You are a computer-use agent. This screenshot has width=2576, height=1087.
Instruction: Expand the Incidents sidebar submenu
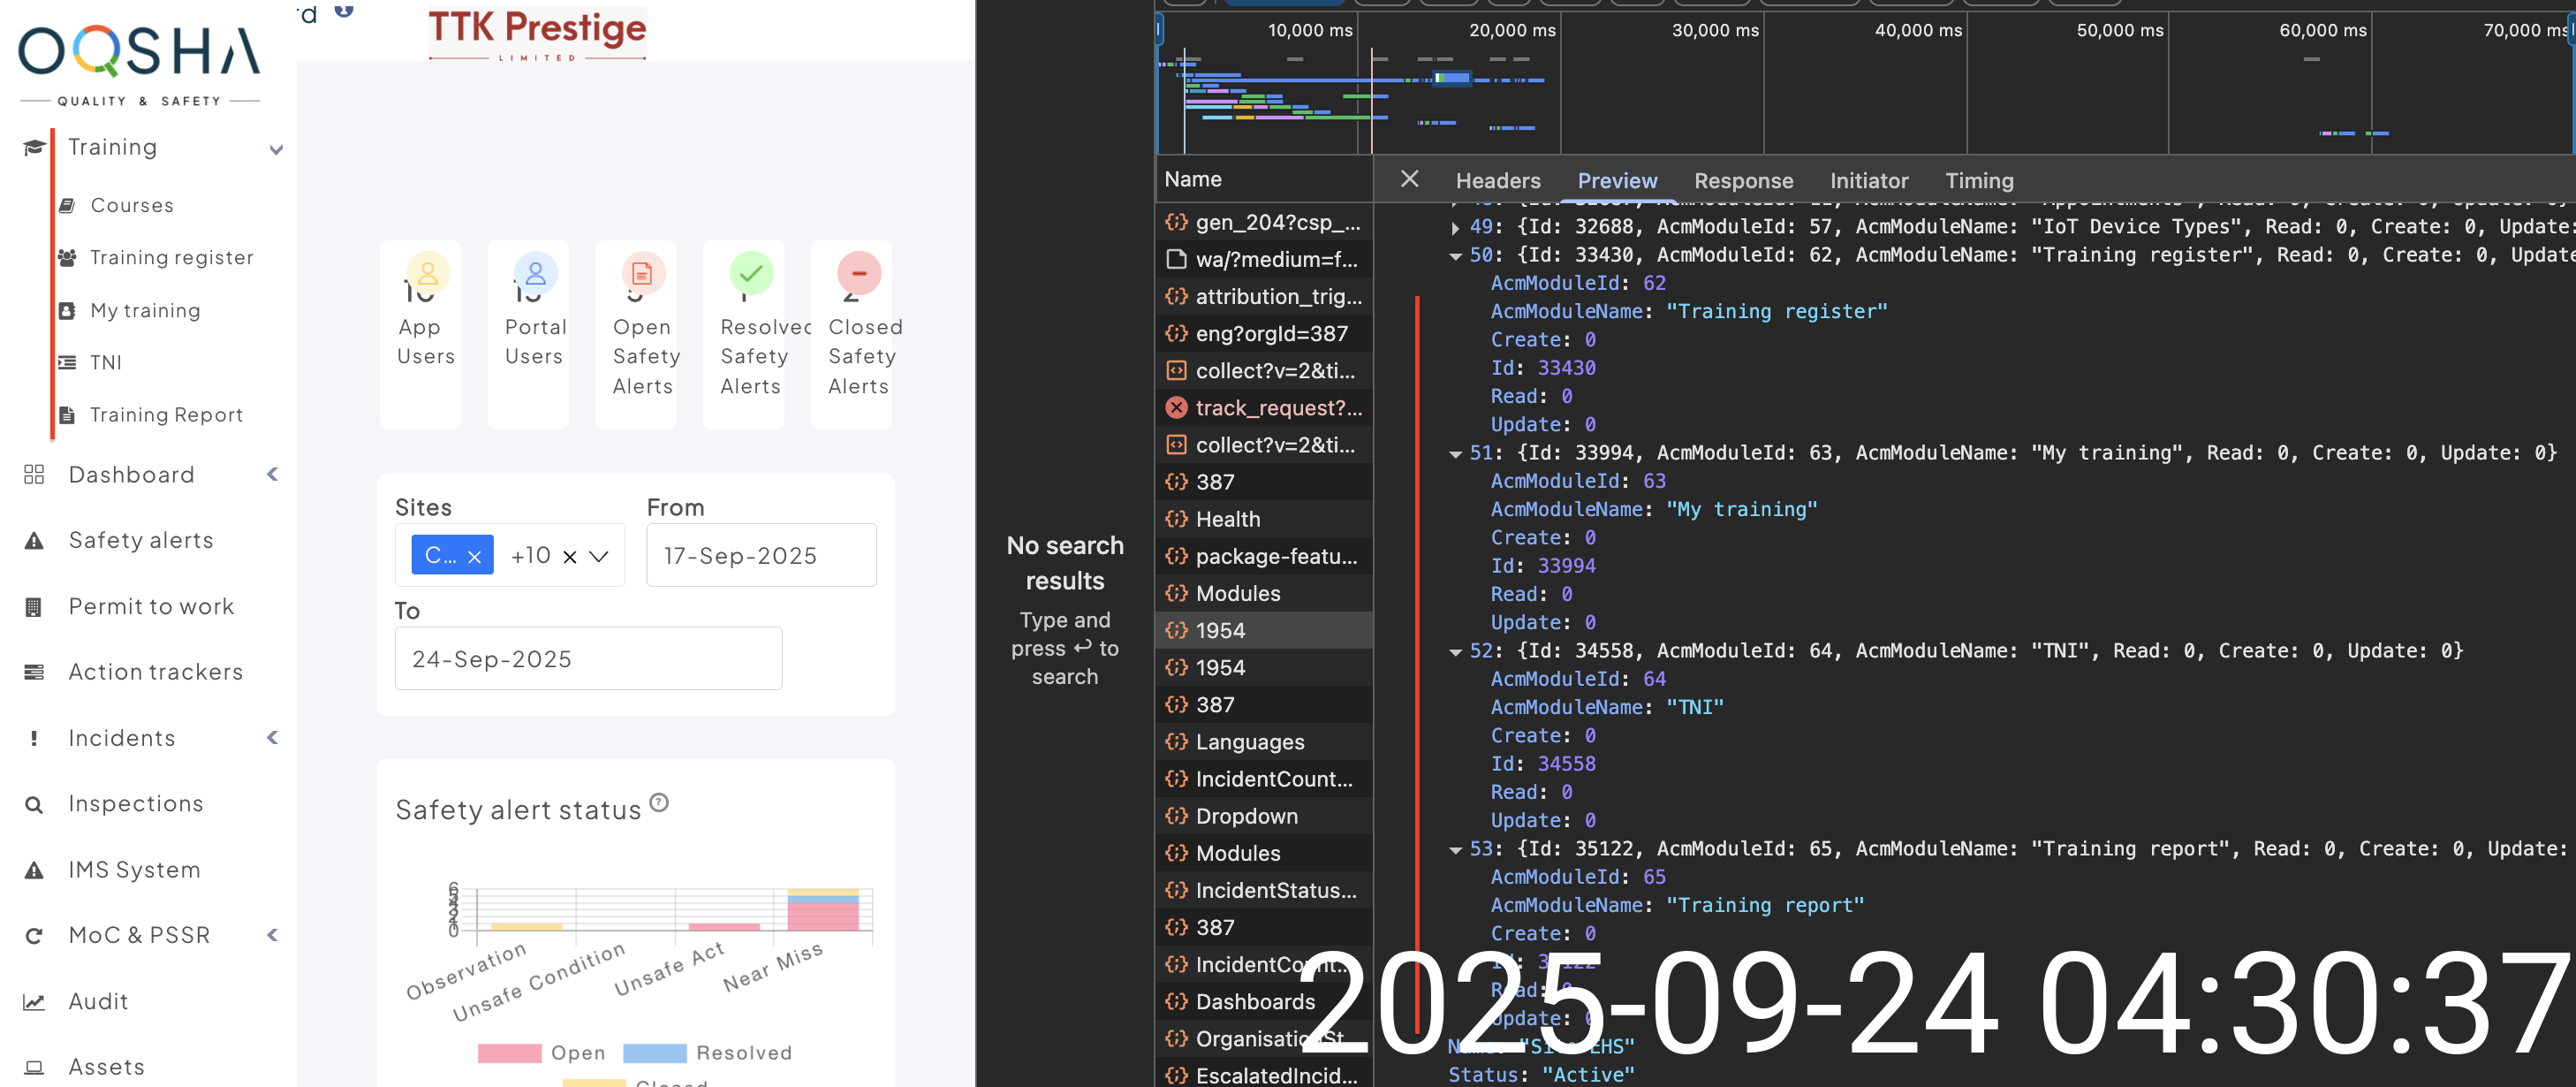272,738
